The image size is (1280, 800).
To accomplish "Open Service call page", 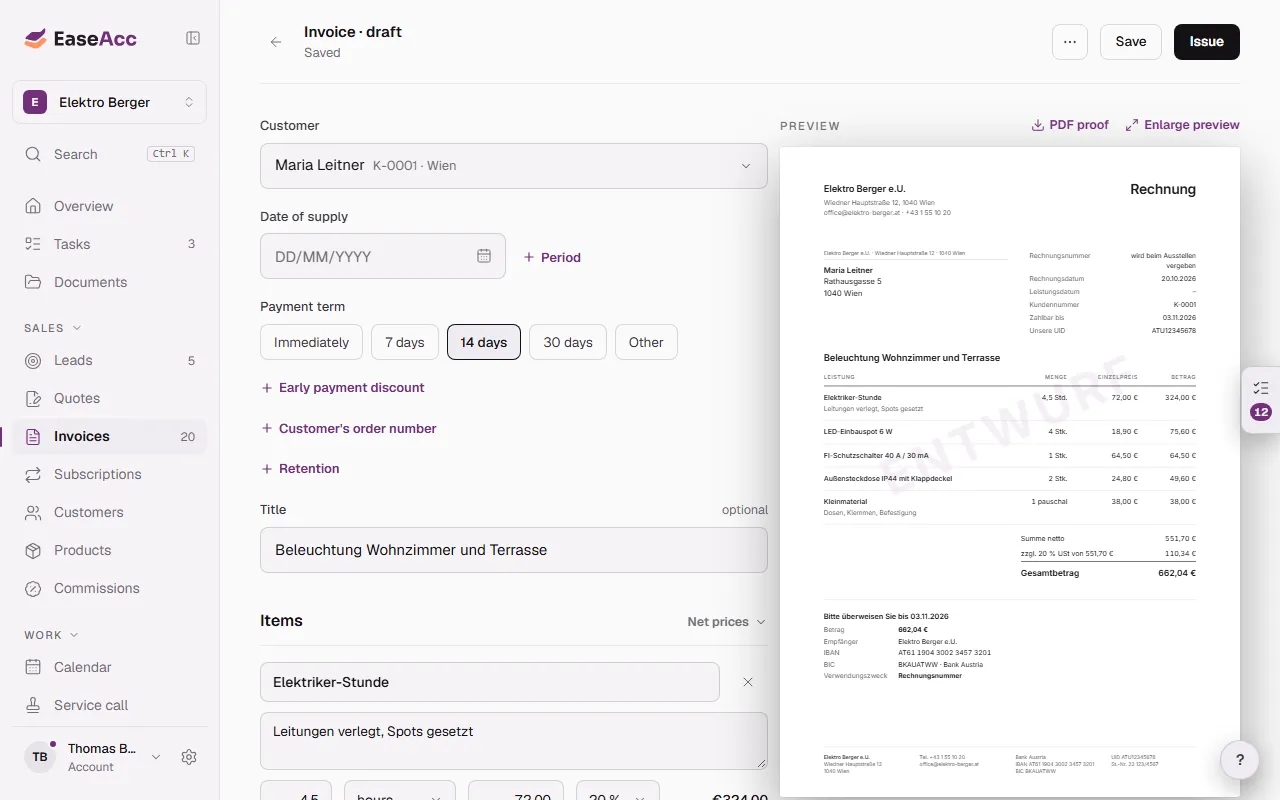I will 110,705.
